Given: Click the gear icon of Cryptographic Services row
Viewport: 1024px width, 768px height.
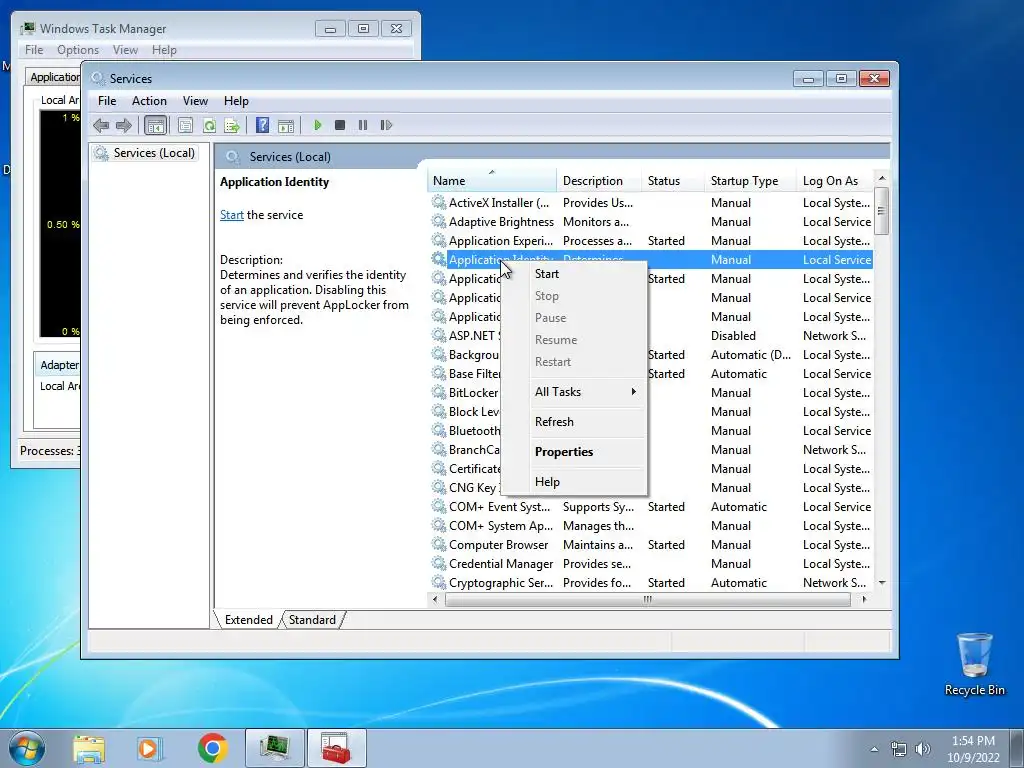Looking at the screenshot, I should pyautogui.click(x=439, y=583).
